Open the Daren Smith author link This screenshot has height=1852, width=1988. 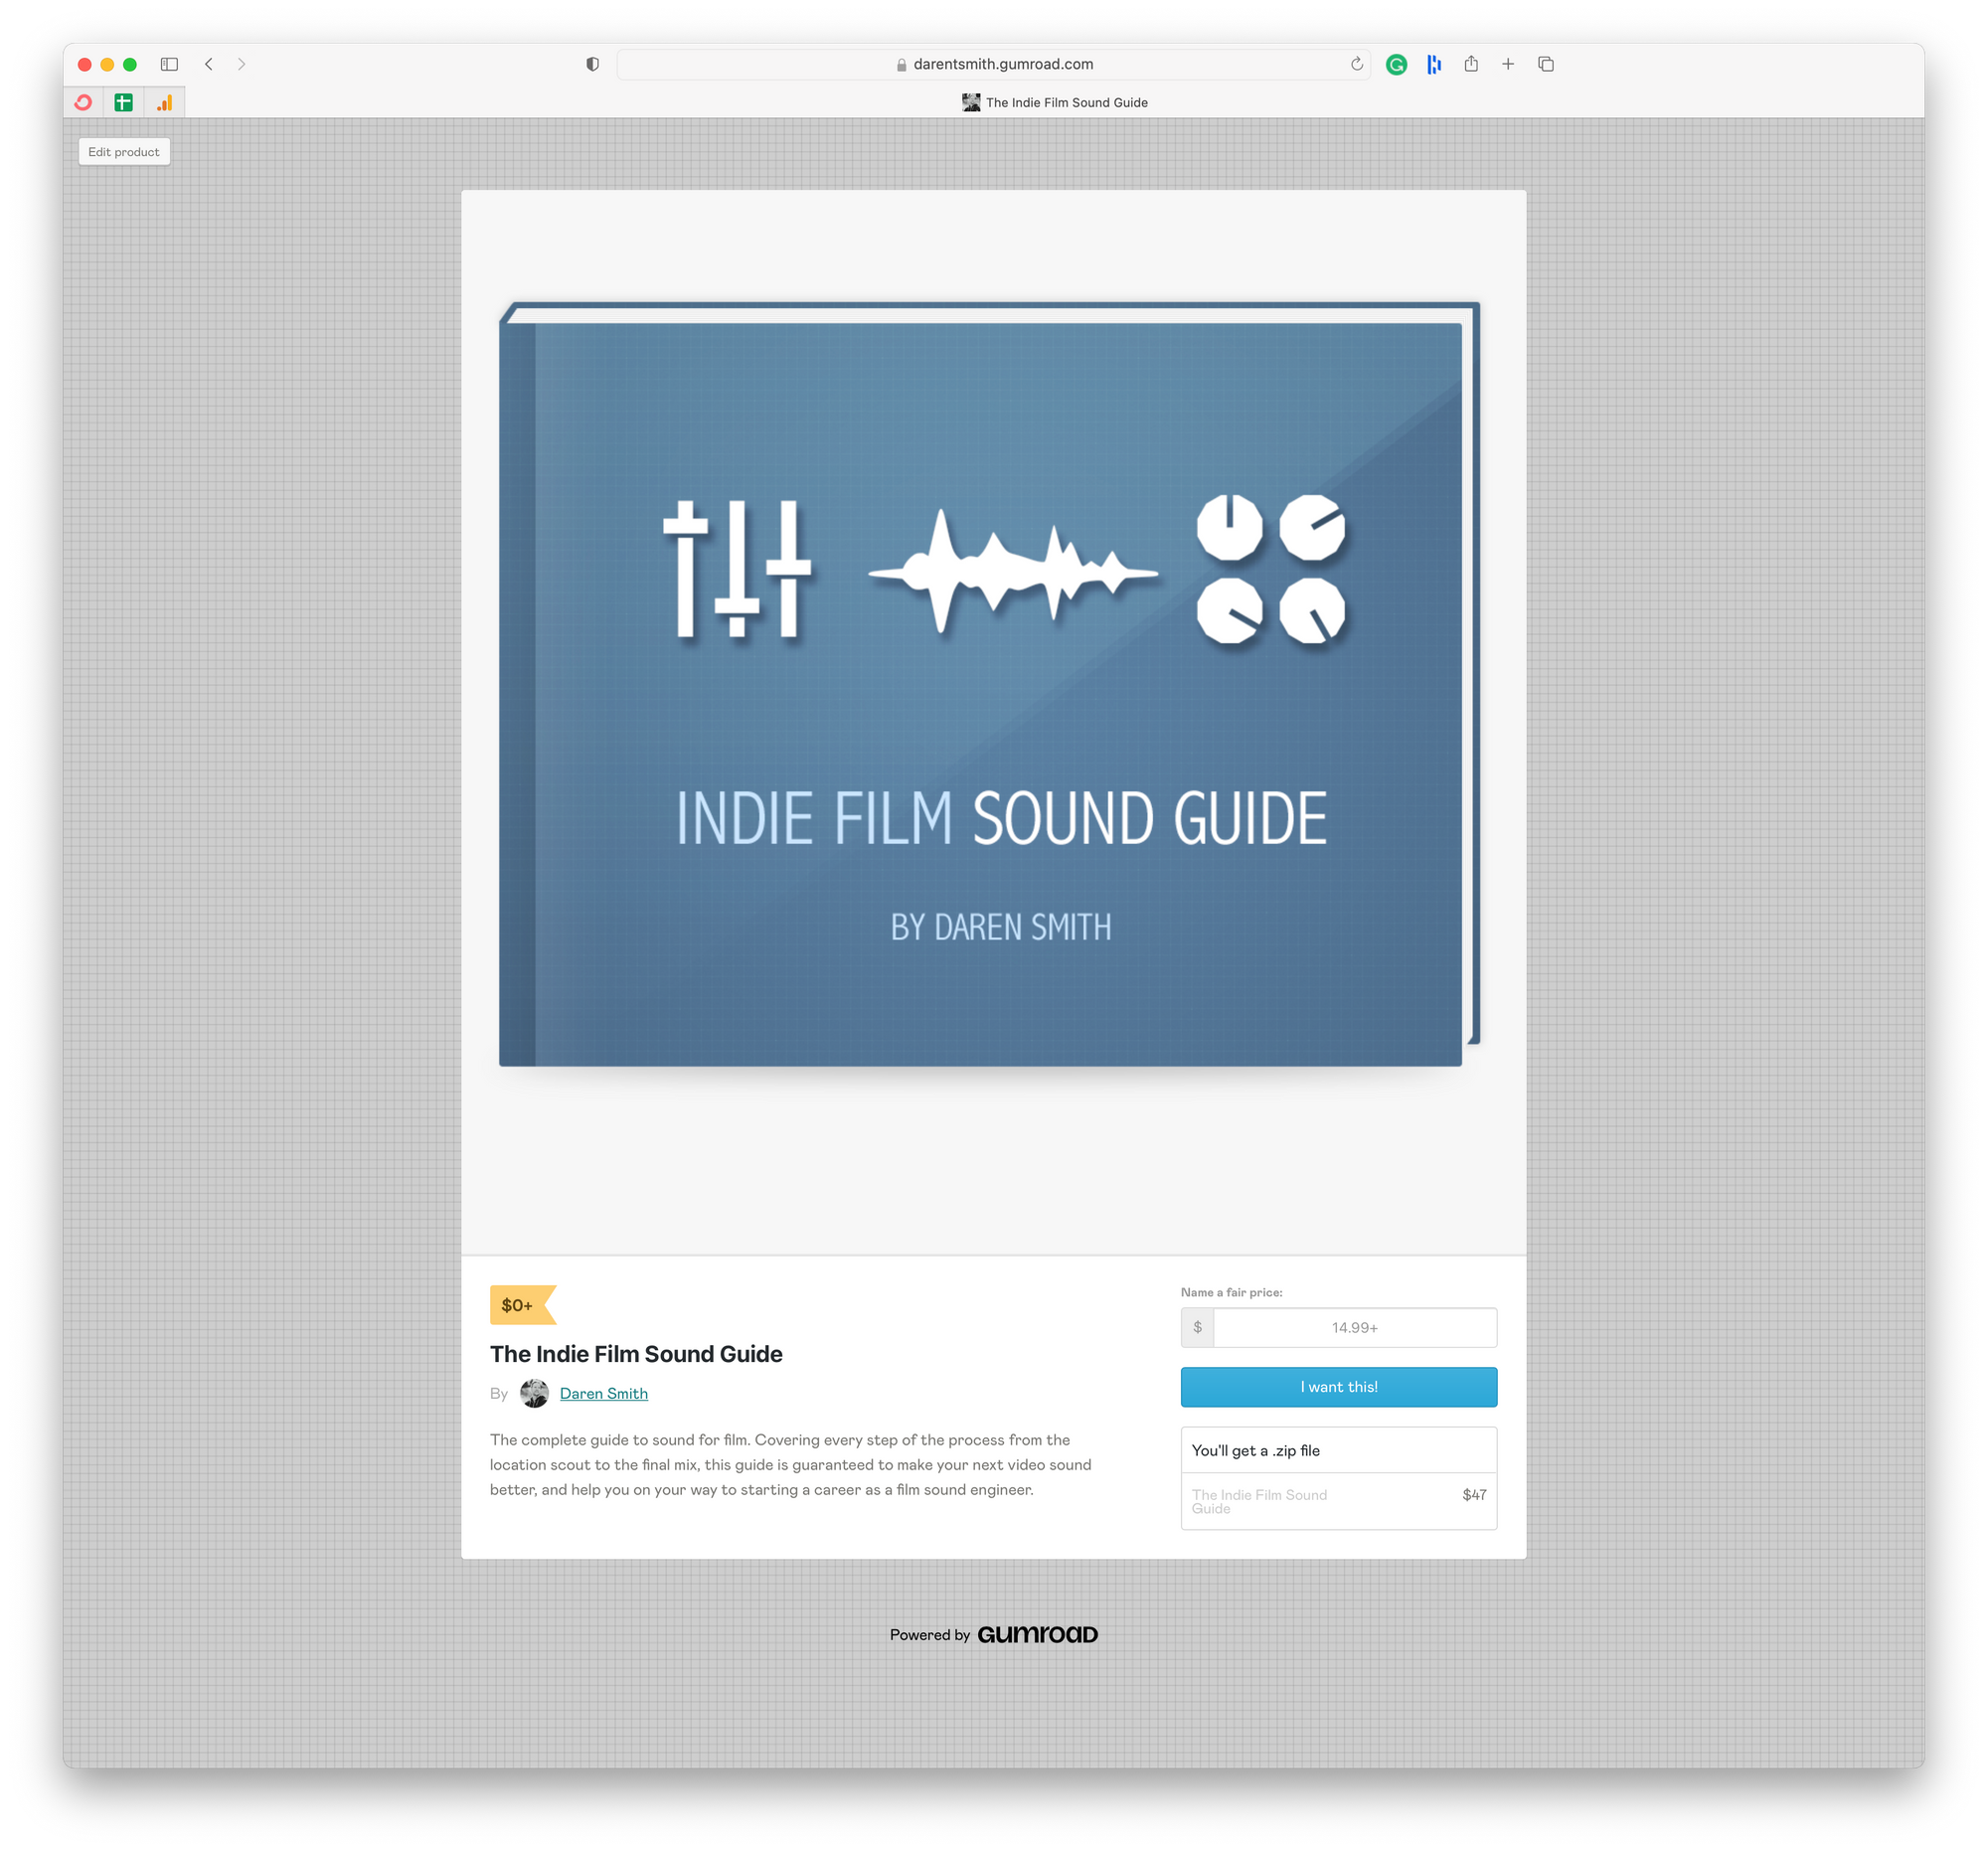(x=603, y=1393)
